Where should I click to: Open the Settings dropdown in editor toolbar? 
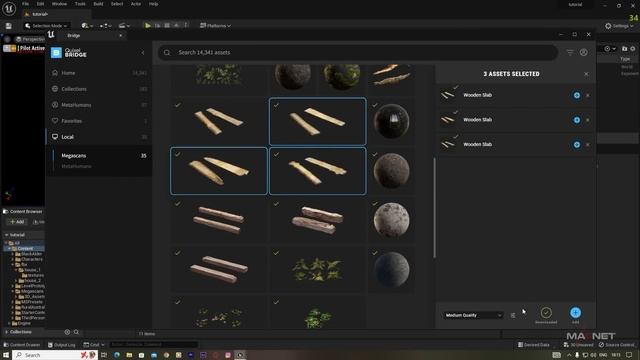click(619, 26)
